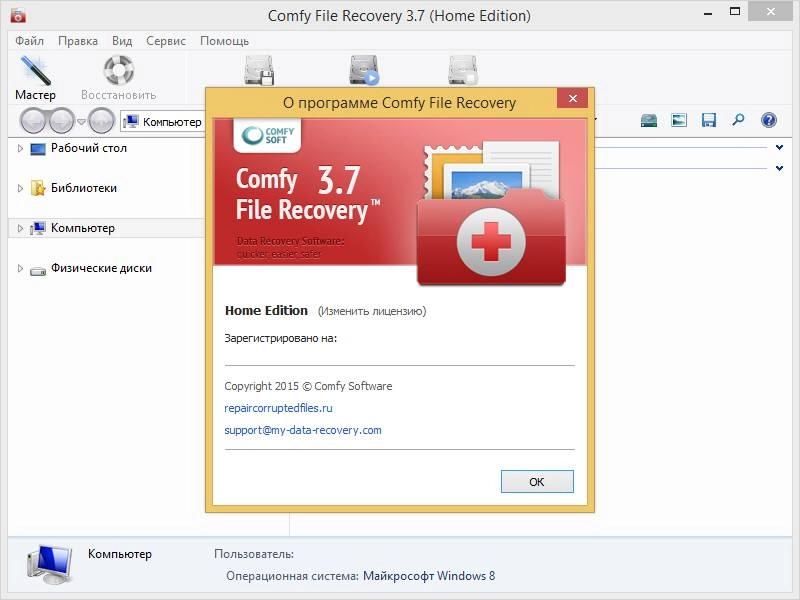Select Рабочий стол in the tree

point(88,148)
